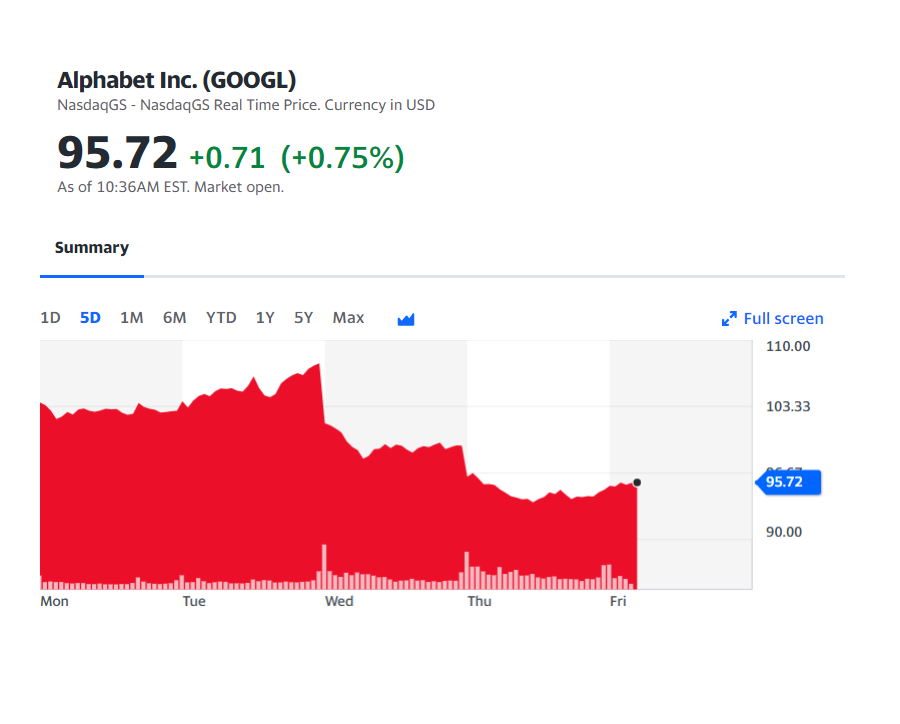Click the Thu label on the time axis
The width and height of the screenshot is (900, 724).
pos(479,601)
